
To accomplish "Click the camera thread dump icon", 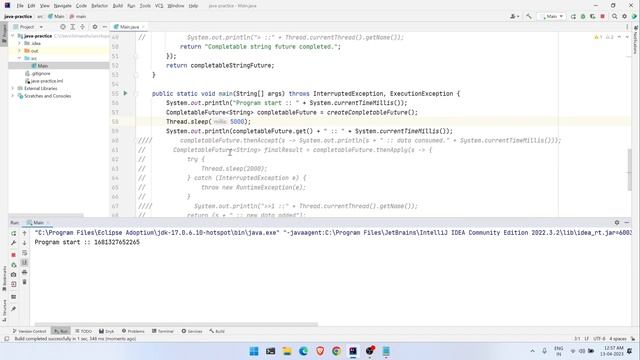I will pos(13,275).
